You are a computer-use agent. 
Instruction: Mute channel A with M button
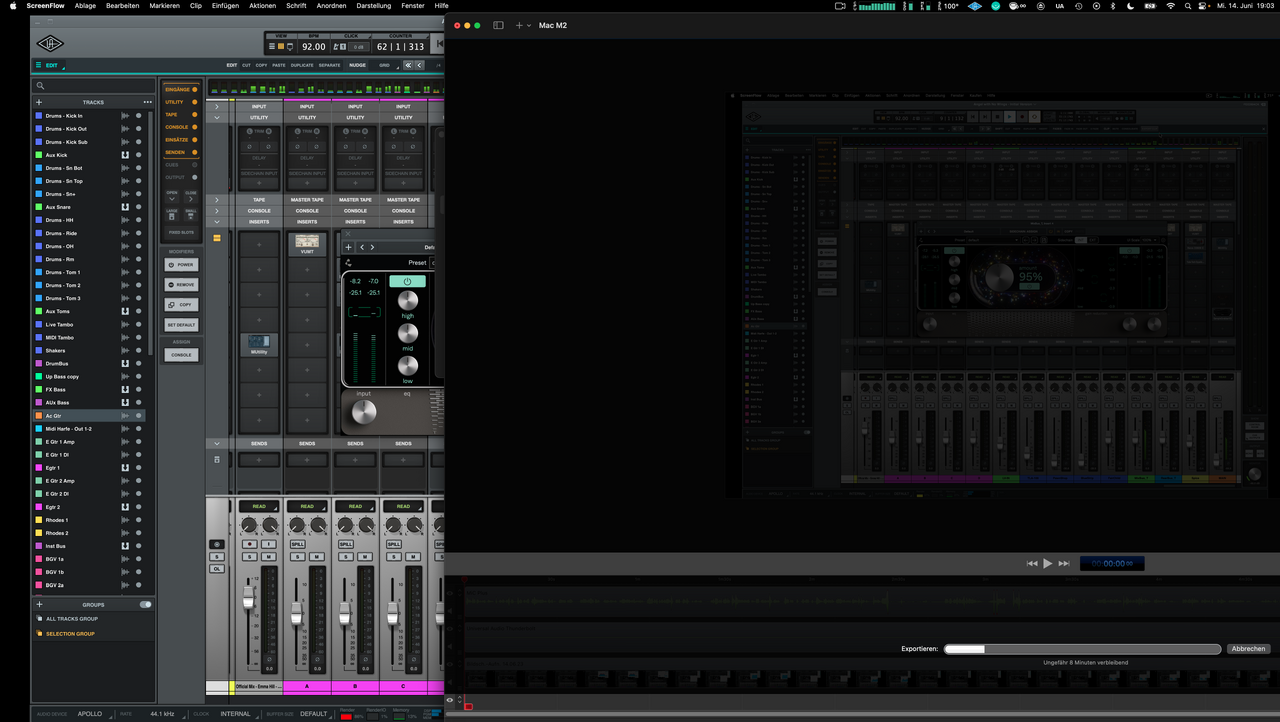point(316,556)
